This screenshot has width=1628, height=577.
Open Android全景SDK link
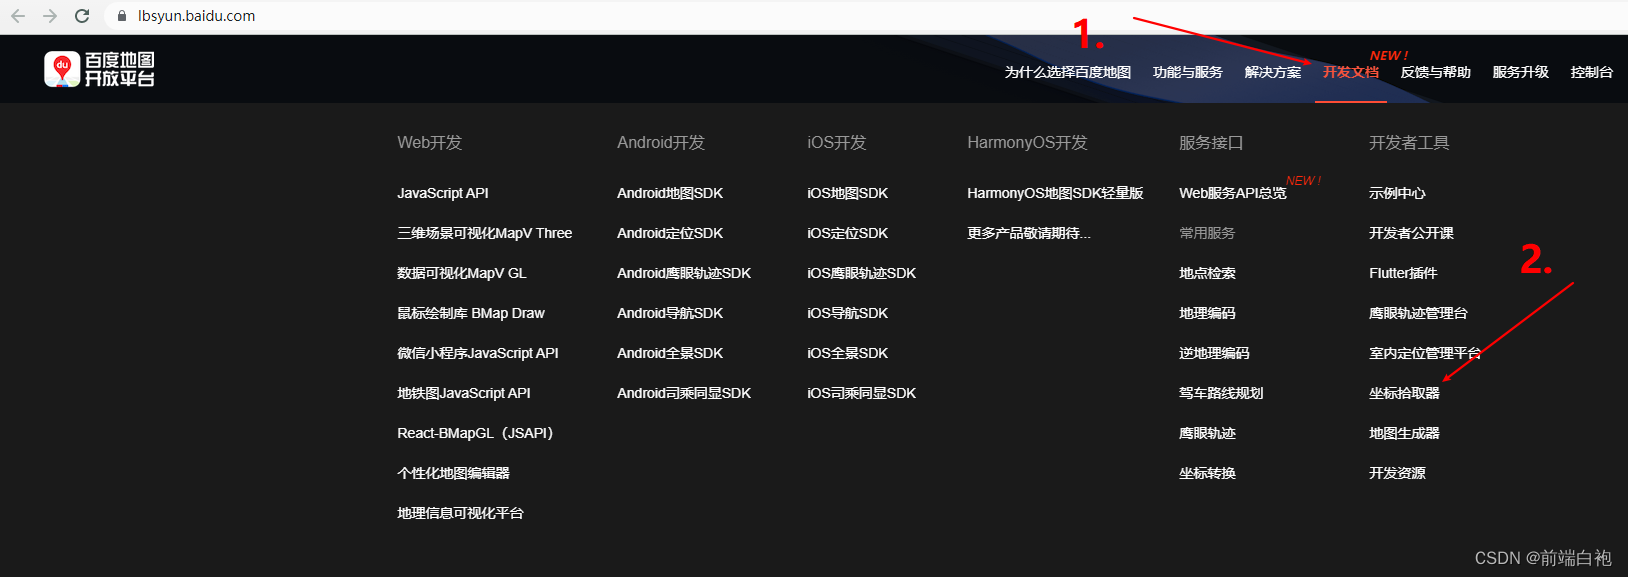coord(670,353)
